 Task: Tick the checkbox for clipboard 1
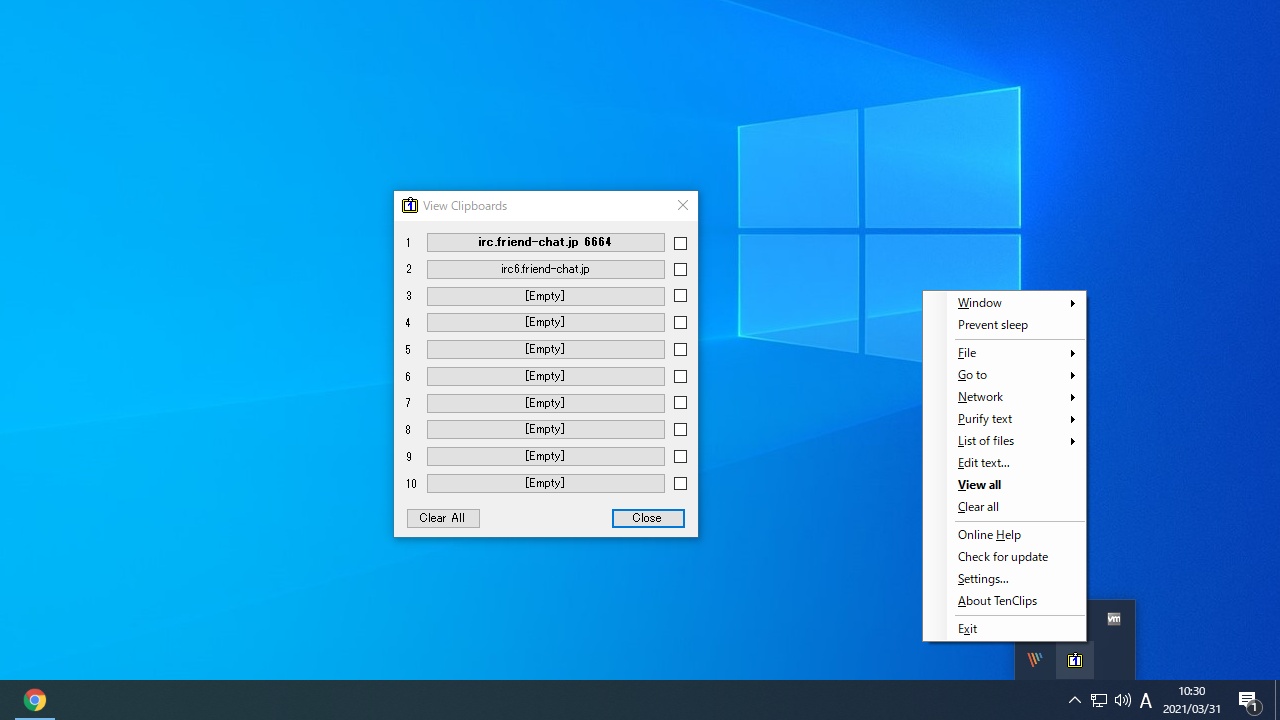point(680,243)
